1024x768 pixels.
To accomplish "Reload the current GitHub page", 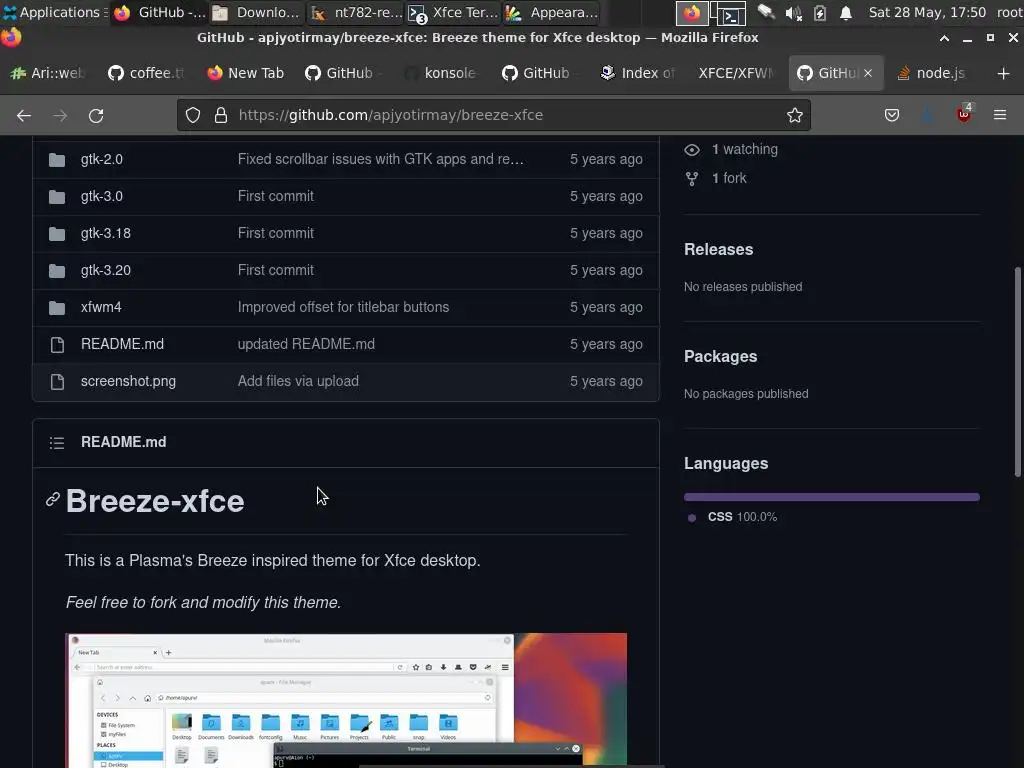I will pyautogui.click(x=96, y=116).
